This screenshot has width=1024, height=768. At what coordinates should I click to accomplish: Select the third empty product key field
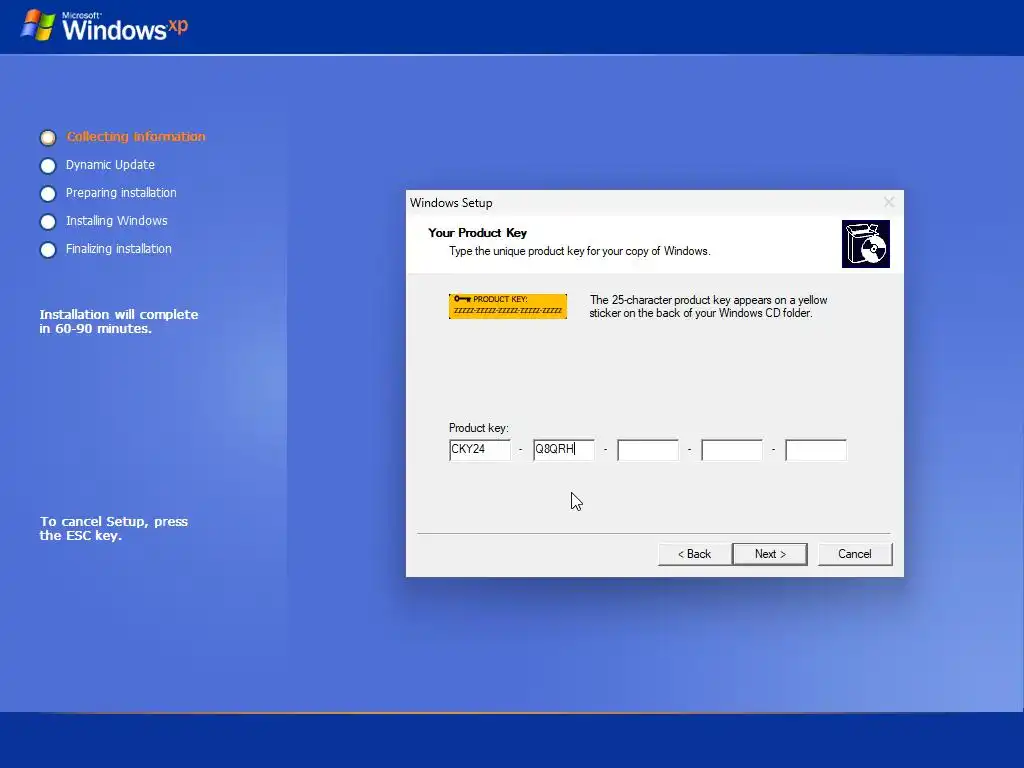click(x=648, y=449)
